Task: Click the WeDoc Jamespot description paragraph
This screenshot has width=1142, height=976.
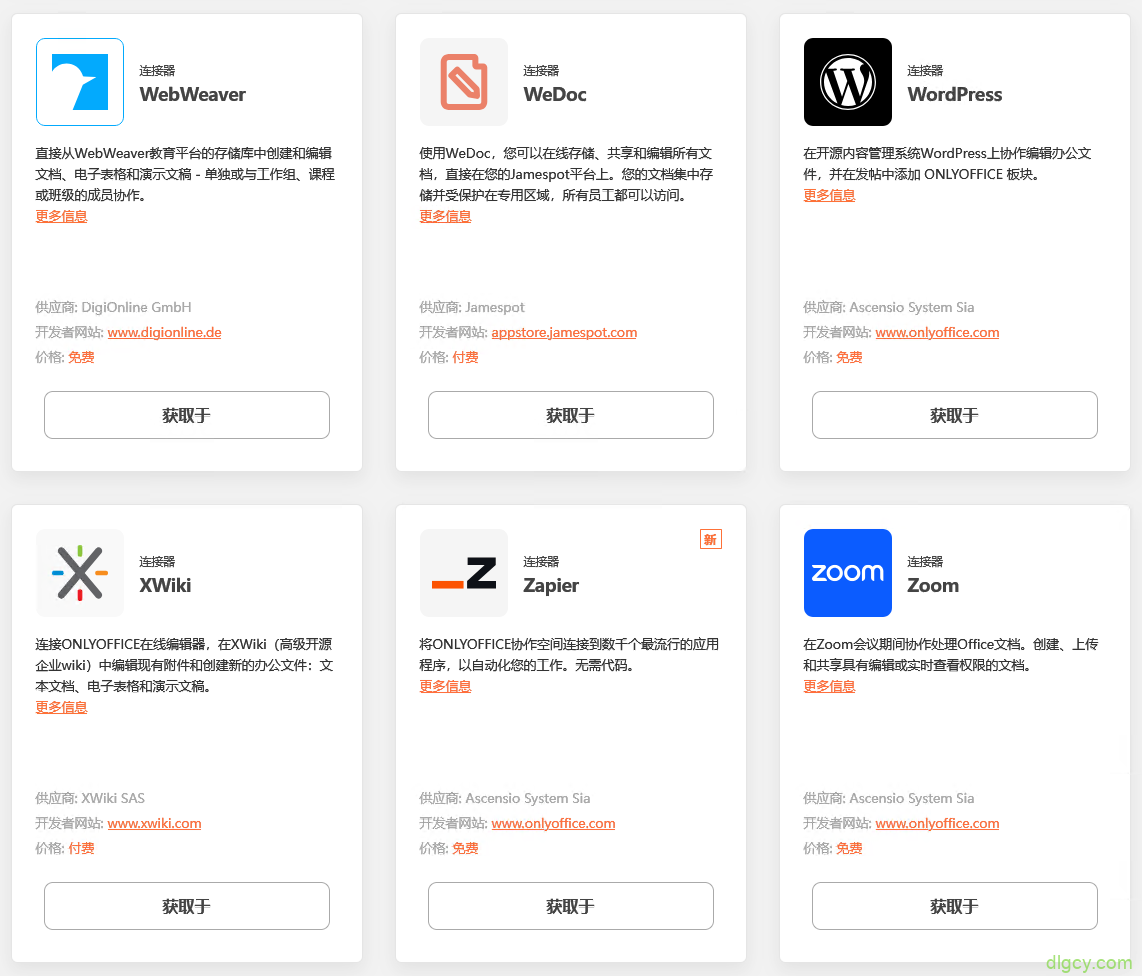Action: [x=566, y=174]
